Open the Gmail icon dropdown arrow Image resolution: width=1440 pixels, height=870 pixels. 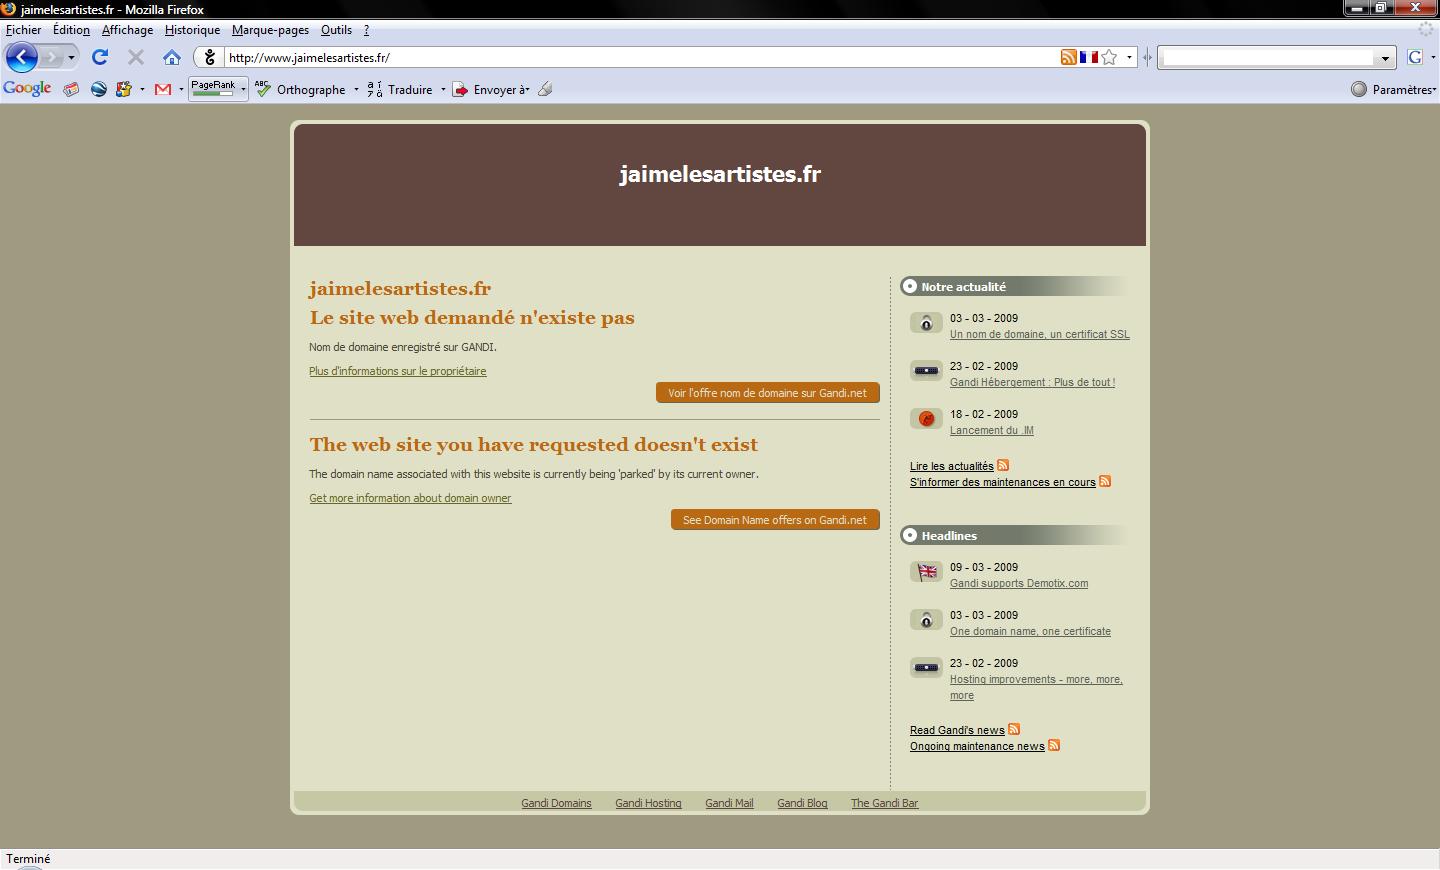tap(181, 90)
